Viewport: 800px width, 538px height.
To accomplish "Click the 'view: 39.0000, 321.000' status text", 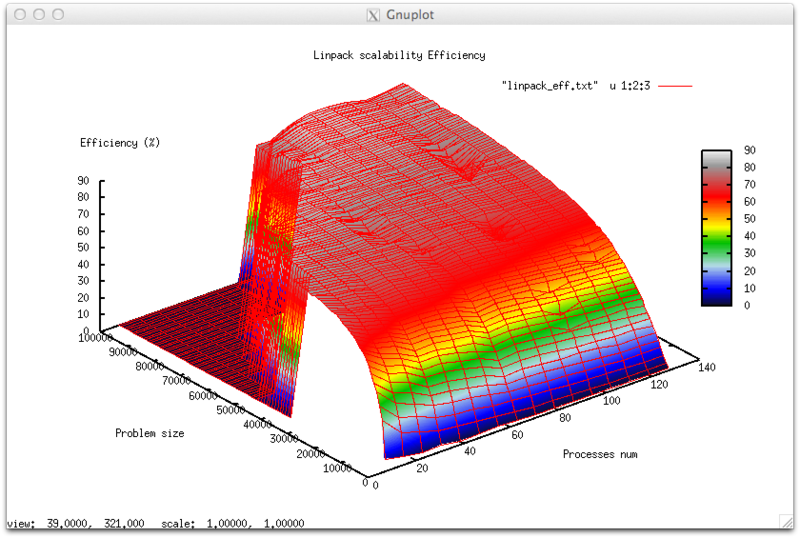I will [76, 524].
